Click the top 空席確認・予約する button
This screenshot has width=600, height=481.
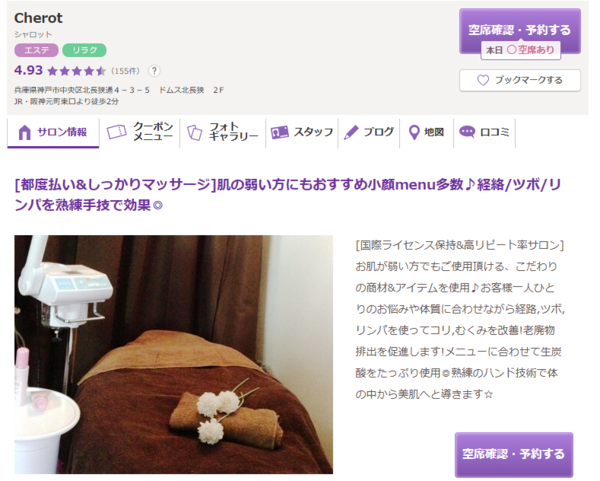coord(520,31)
